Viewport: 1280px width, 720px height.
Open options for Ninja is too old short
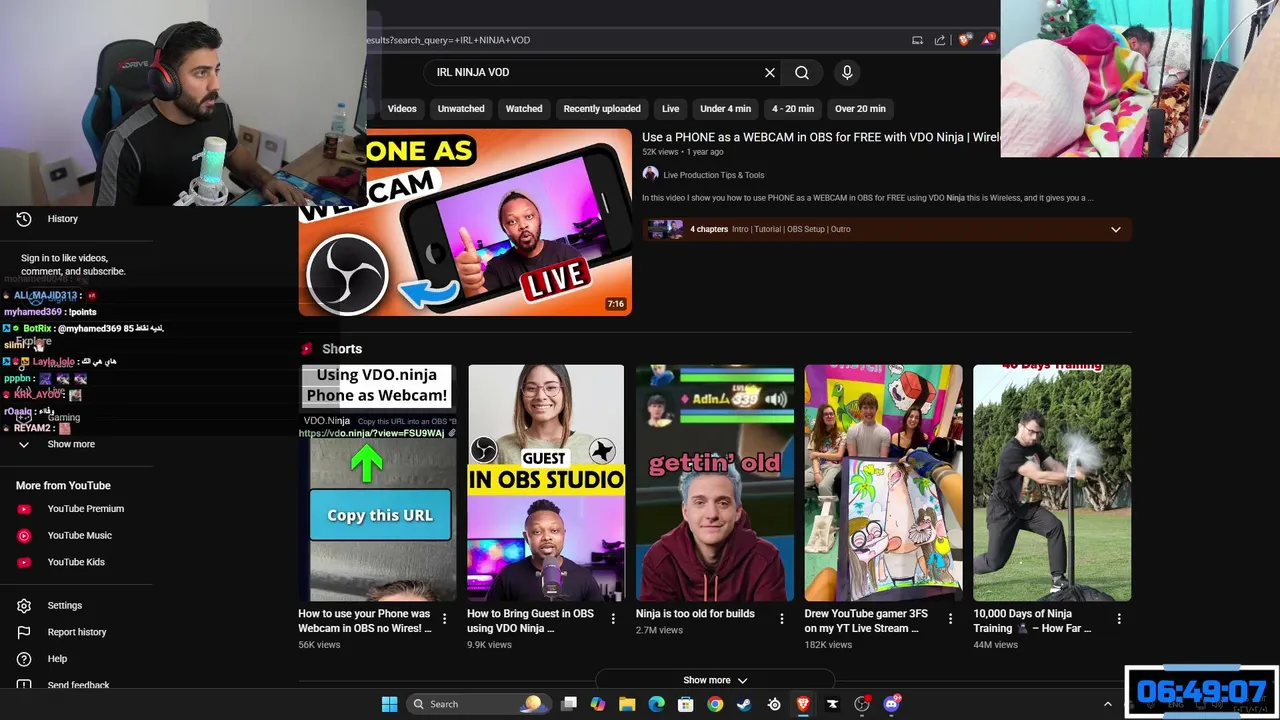coord(782,619)
